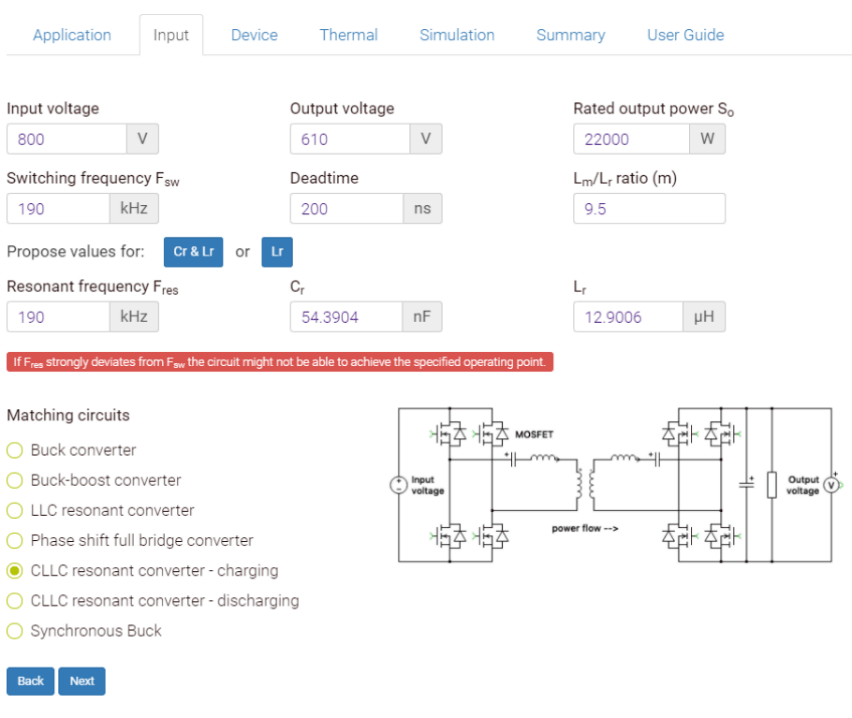
Task: Switch to the Thermal tab
Action: tap(348, 35)
